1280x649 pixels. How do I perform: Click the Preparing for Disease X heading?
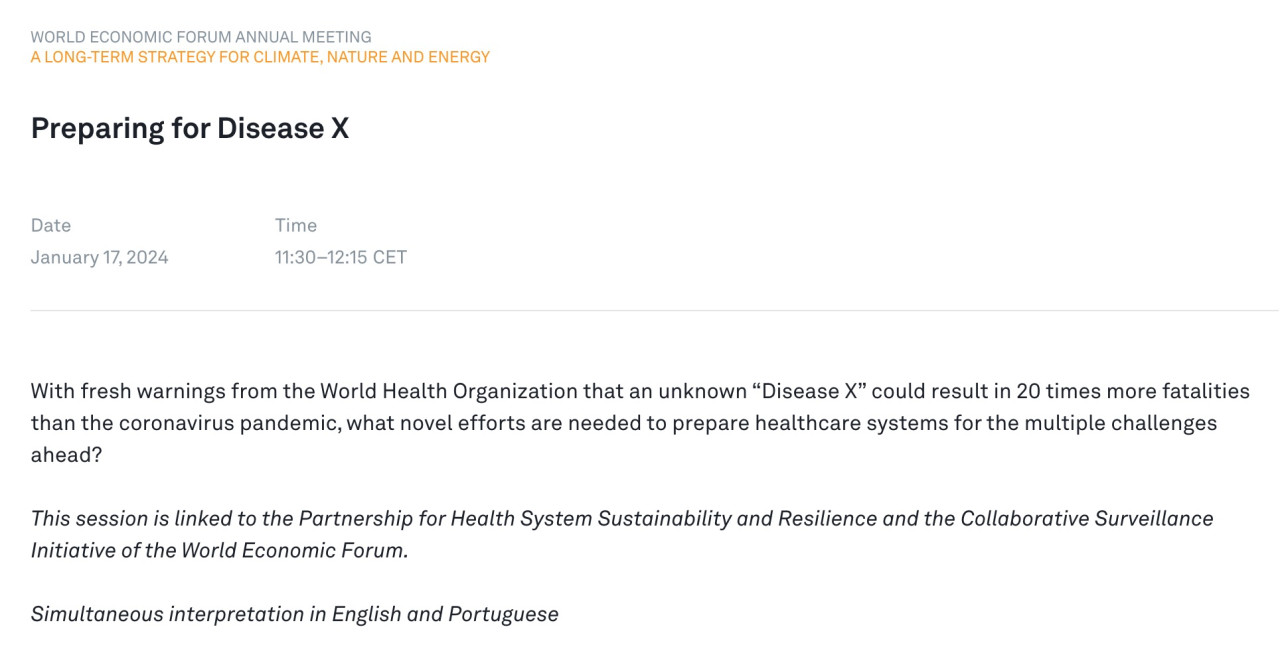(x=190, y=128)
